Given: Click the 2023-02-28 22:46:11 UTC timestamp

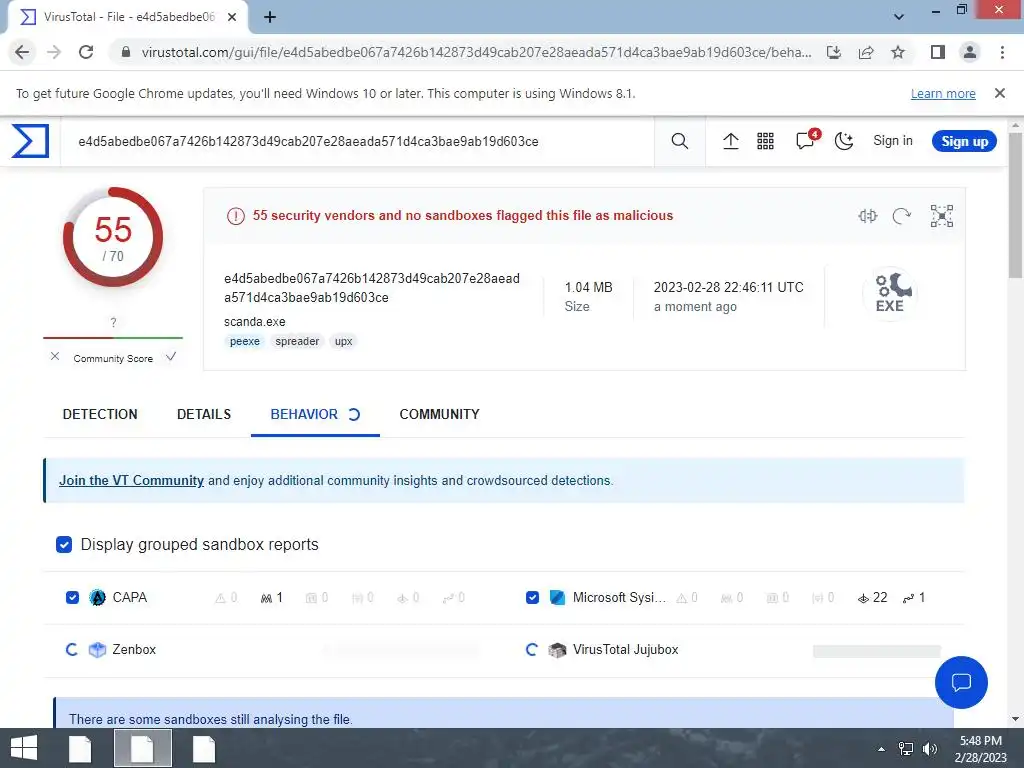Looking at the screenshot, I should pos(729,287).
